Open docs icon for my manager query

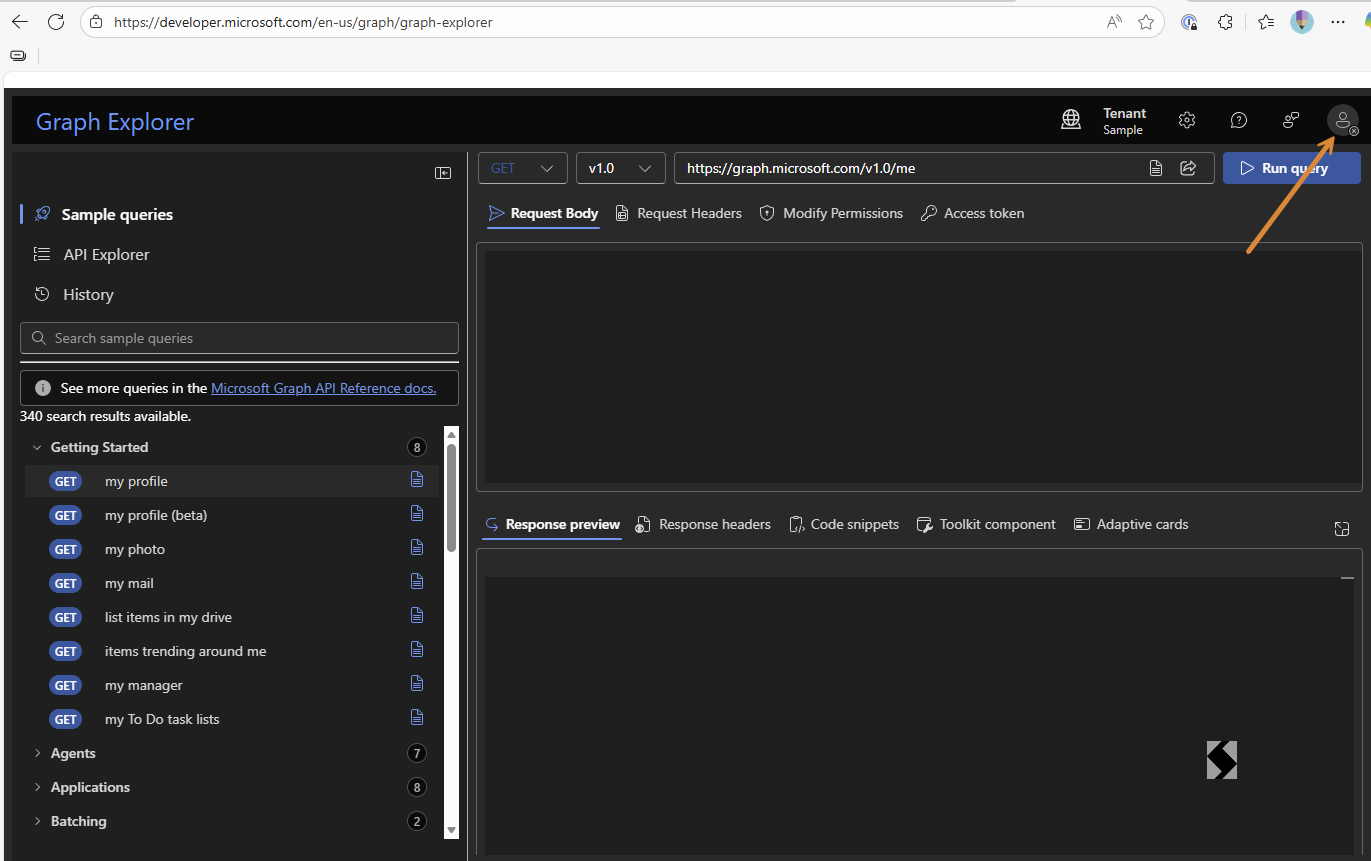[x=417, y=684]
